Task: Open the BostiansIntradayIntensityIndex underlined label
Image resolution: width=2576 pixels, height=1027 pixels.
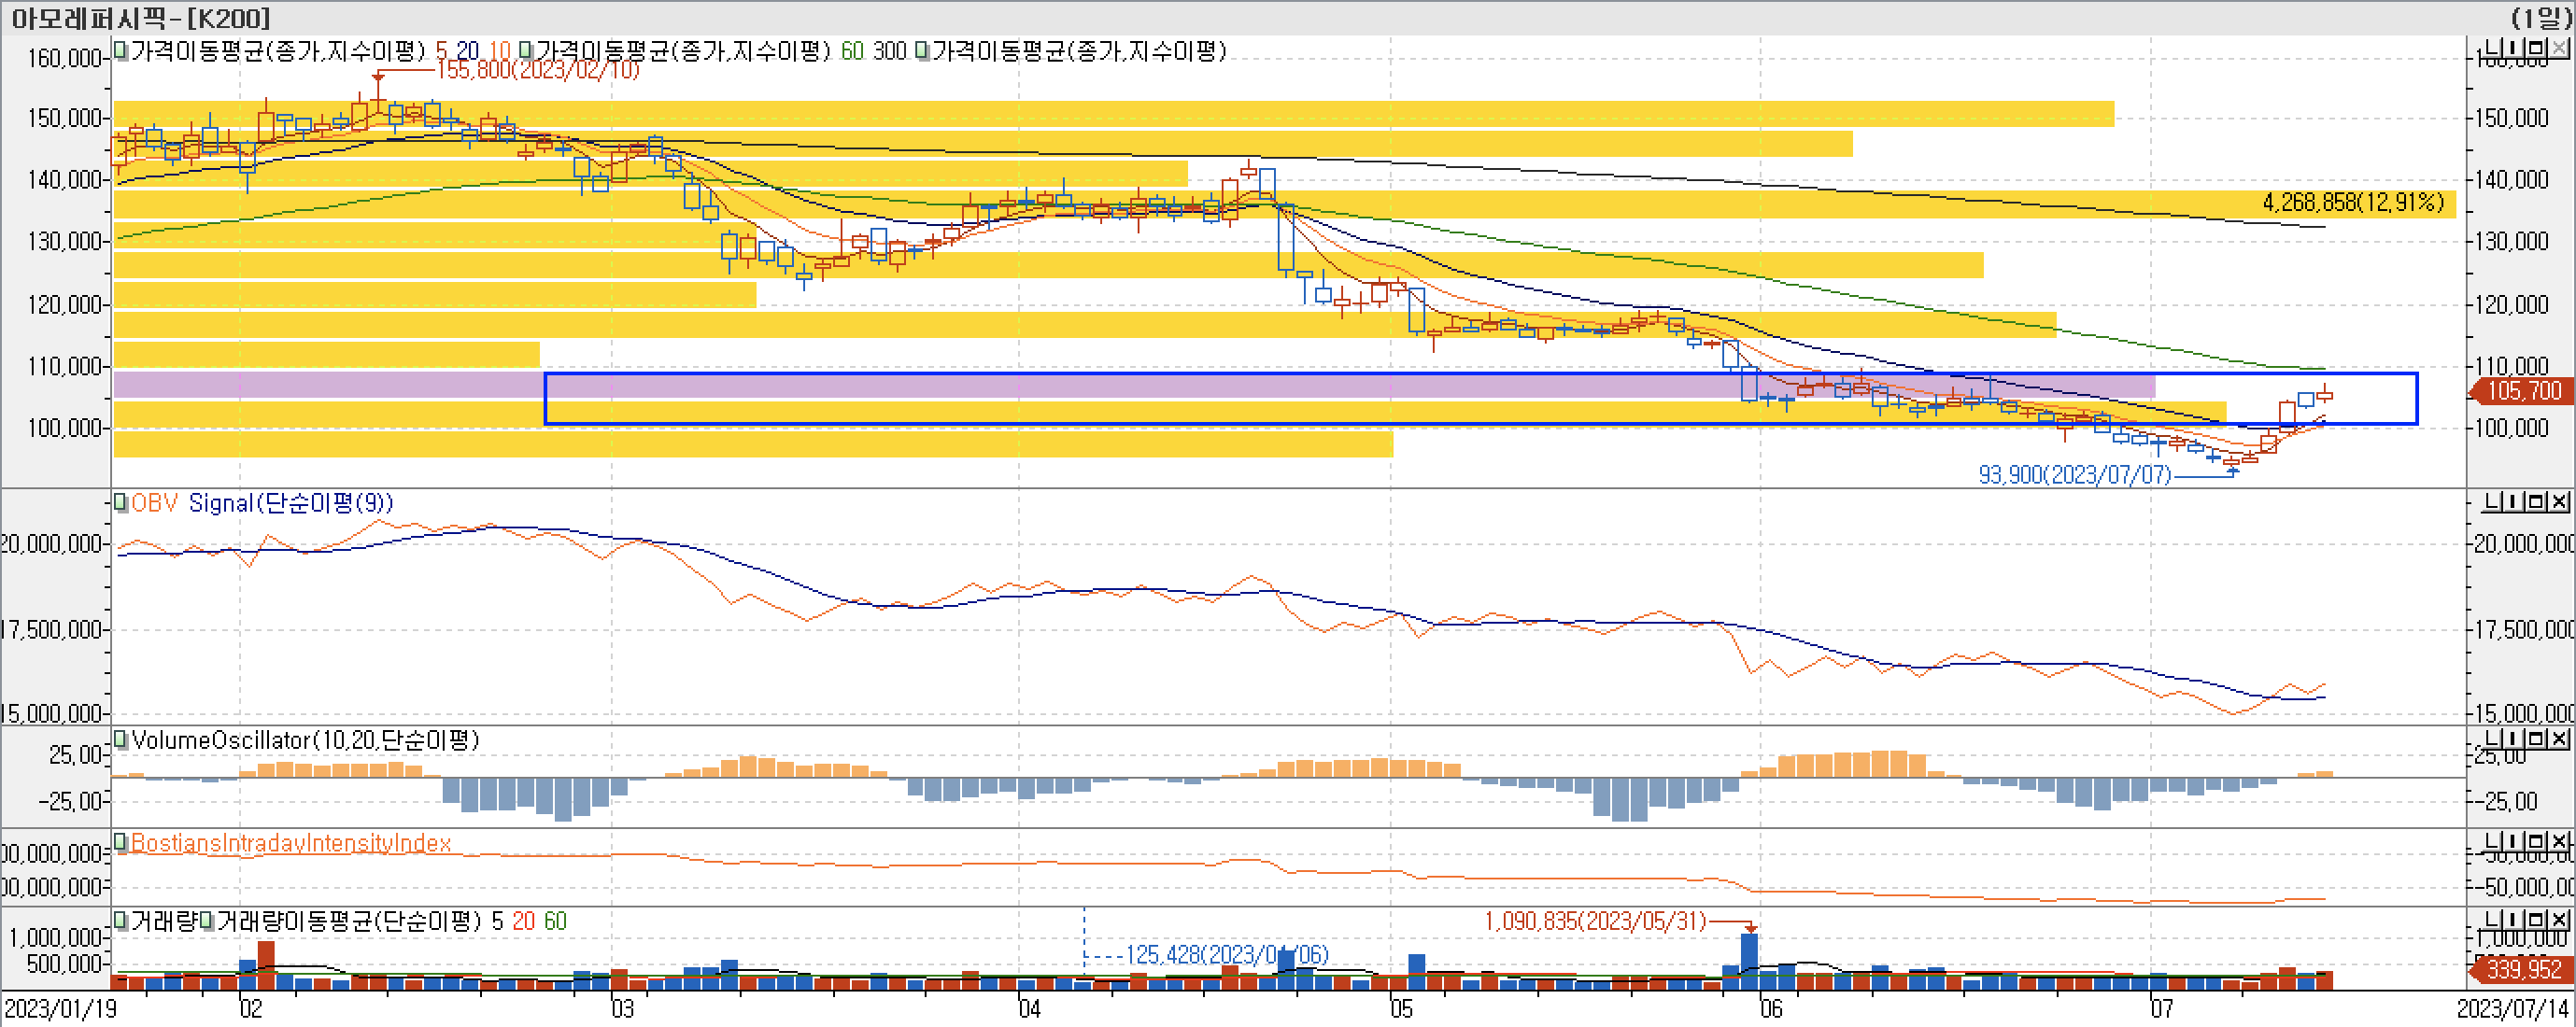Action: 290,843
